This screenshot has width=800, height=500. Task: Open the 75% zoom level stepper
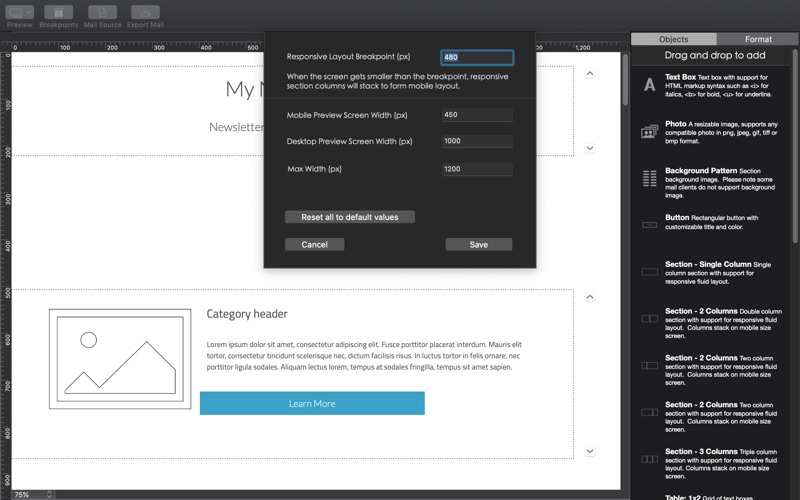(49, 494)
